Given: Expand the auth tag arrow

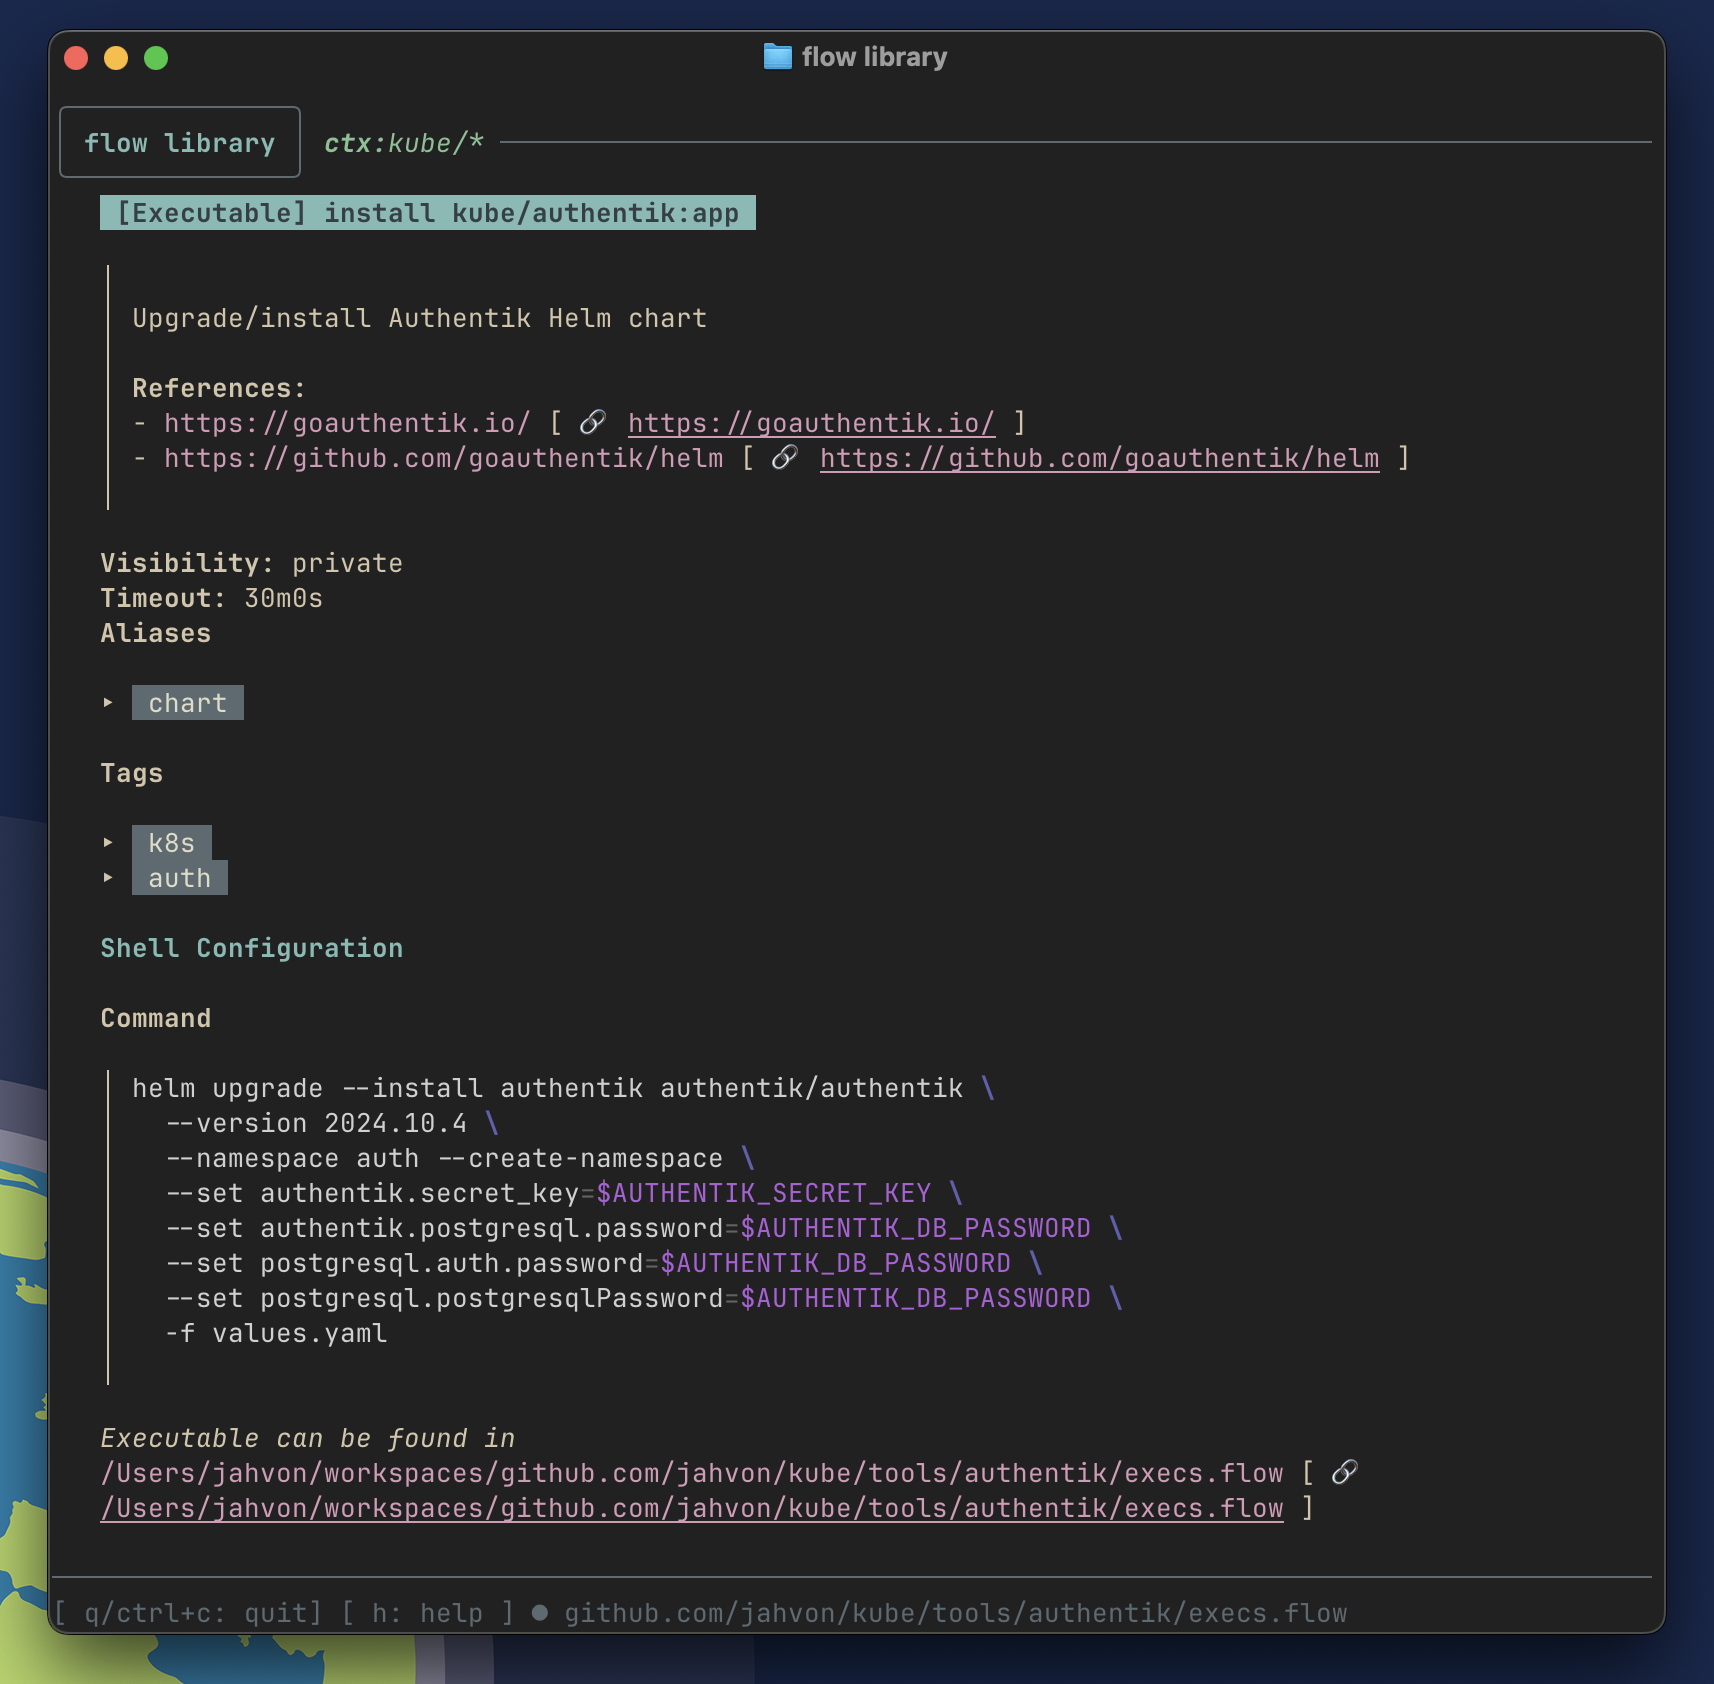Looking at the screenshot, I should [x=108, y=878].
